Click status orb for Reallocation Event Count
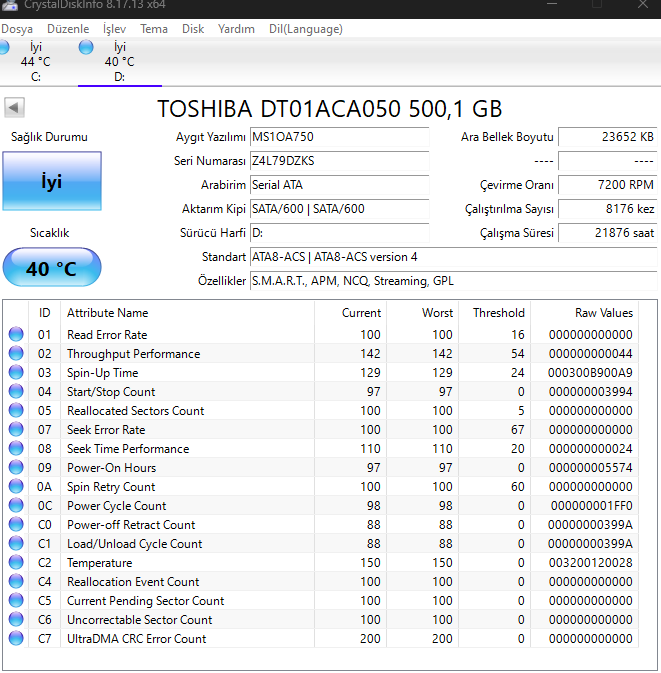Image resolution: width=661 pixels, height=673 pixels. pyautogui.click(x=16, y=581)
